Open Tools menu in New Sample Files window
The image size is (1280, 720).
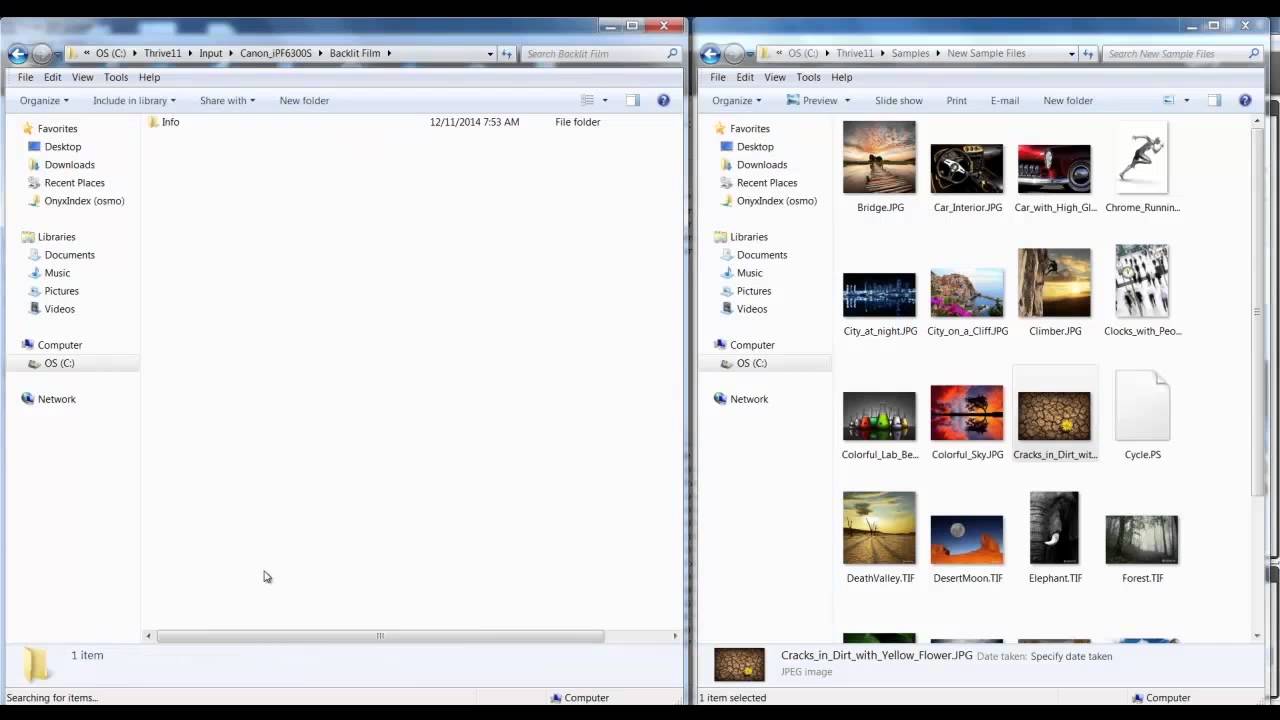808,77
